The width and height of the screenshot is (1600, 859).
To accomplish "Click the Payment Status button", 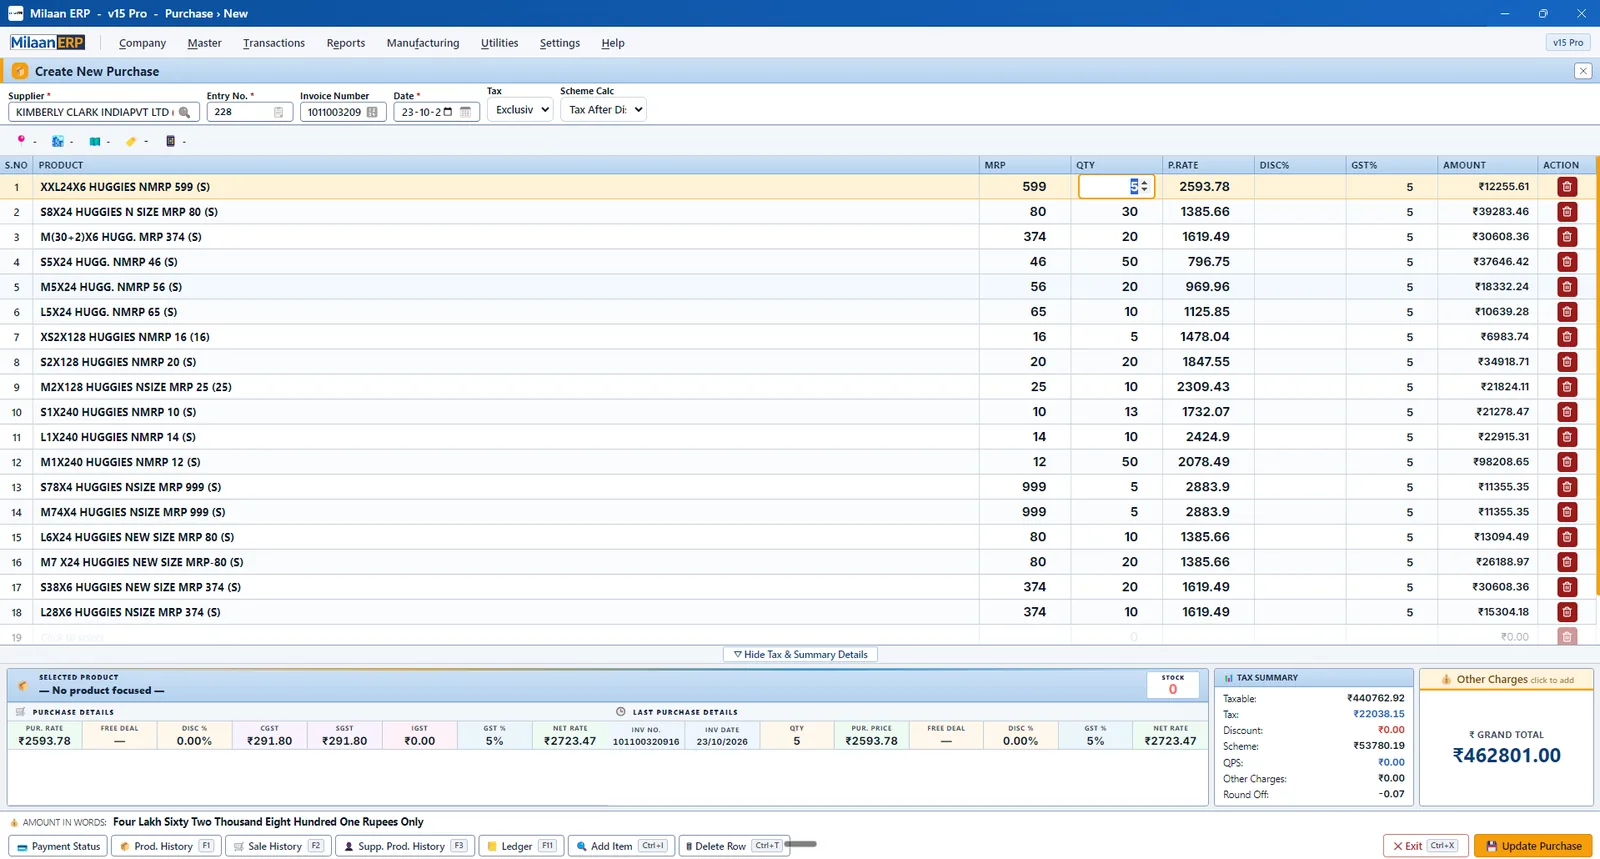I will 58,846.
